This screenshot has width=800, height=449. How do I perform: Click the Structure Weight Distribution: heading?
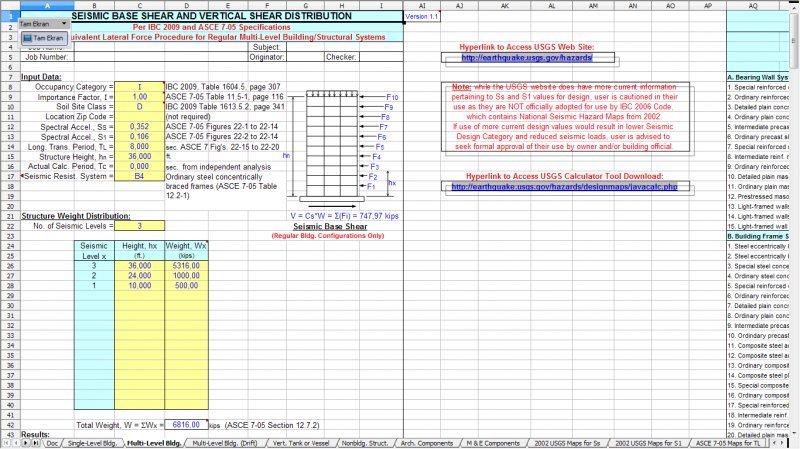pos(76,216)
